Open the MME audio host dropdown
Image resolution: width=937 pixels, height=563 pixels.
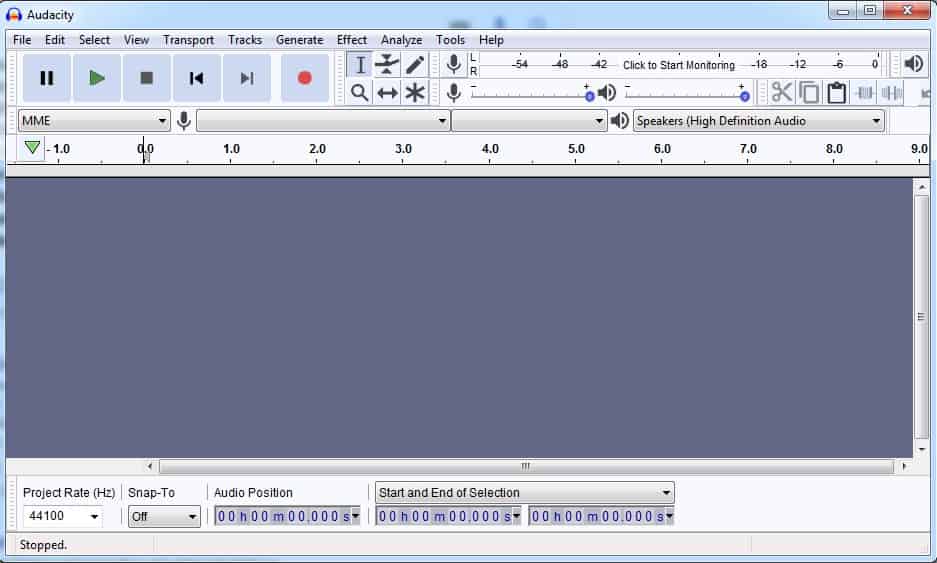pyautogui.click(x=94, y=121)
